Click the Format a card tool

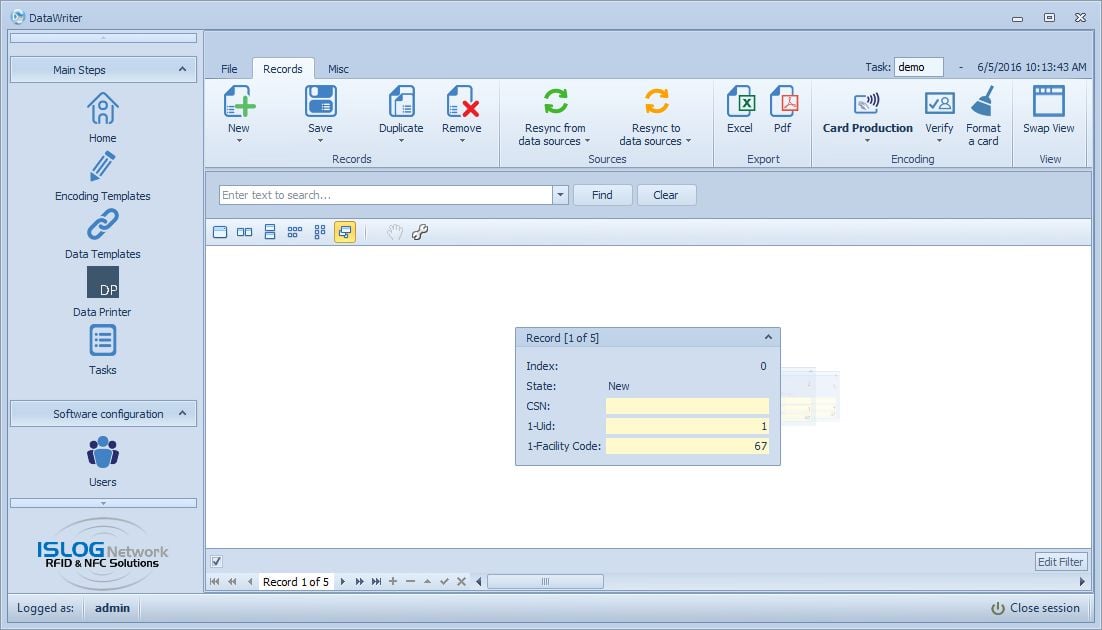[983, 113]
